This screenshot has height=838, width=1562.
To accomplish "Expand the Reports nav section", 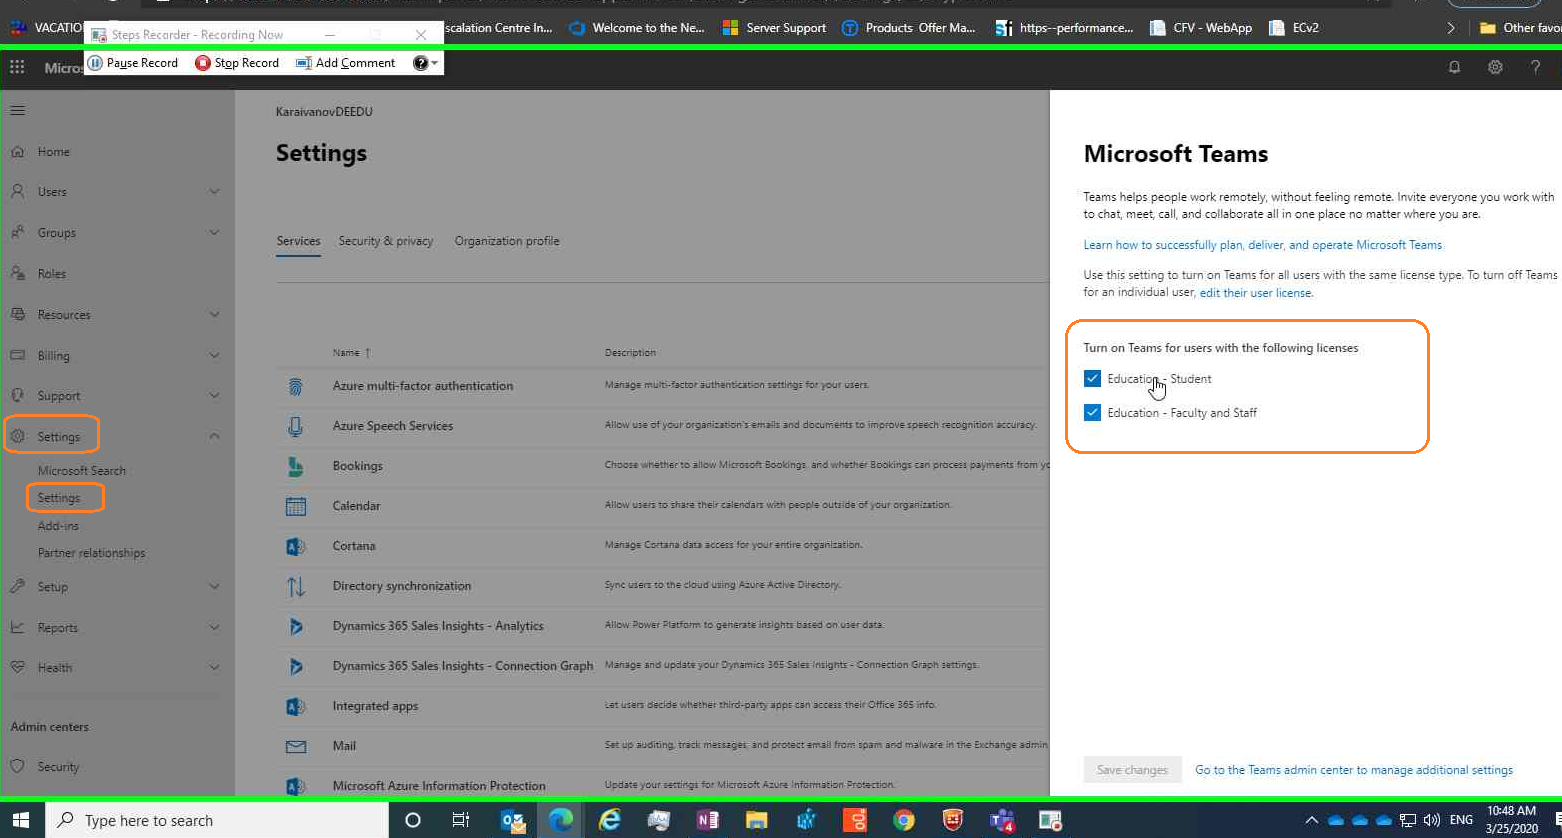I will 214,628.
